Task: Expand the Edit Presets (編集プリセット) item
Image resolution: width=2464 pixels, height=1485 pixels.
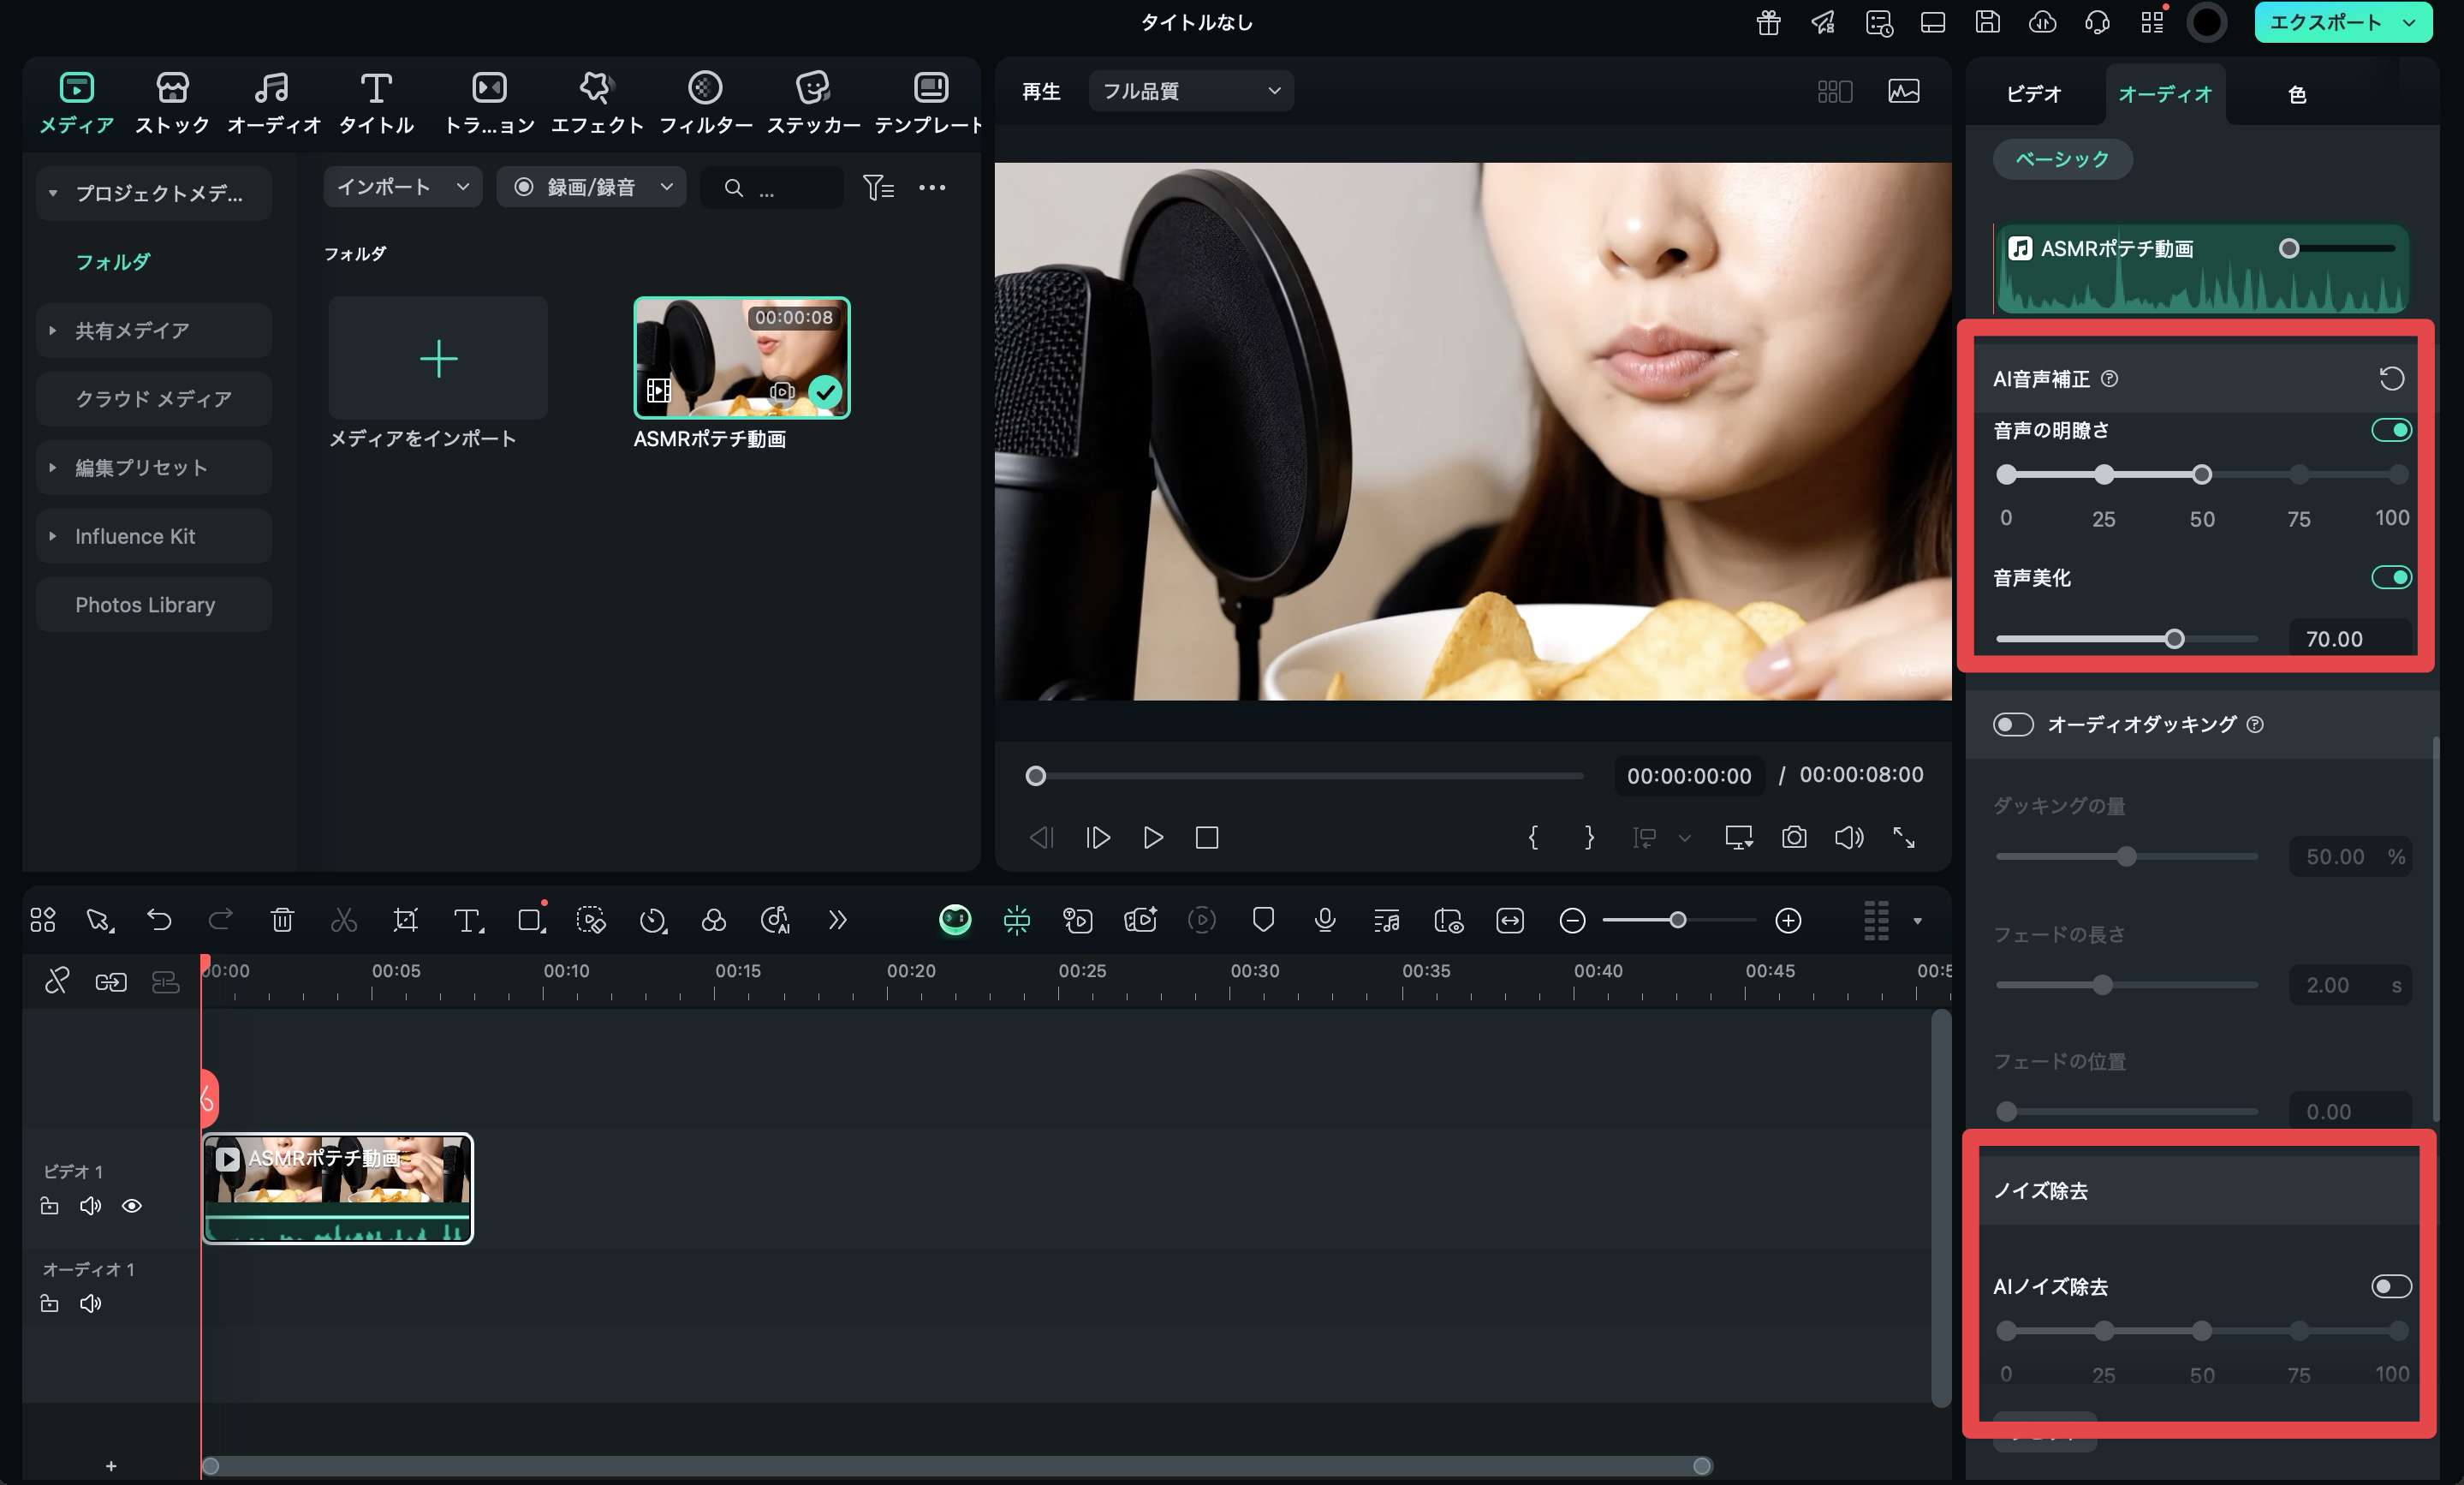Action: (53, 467)
